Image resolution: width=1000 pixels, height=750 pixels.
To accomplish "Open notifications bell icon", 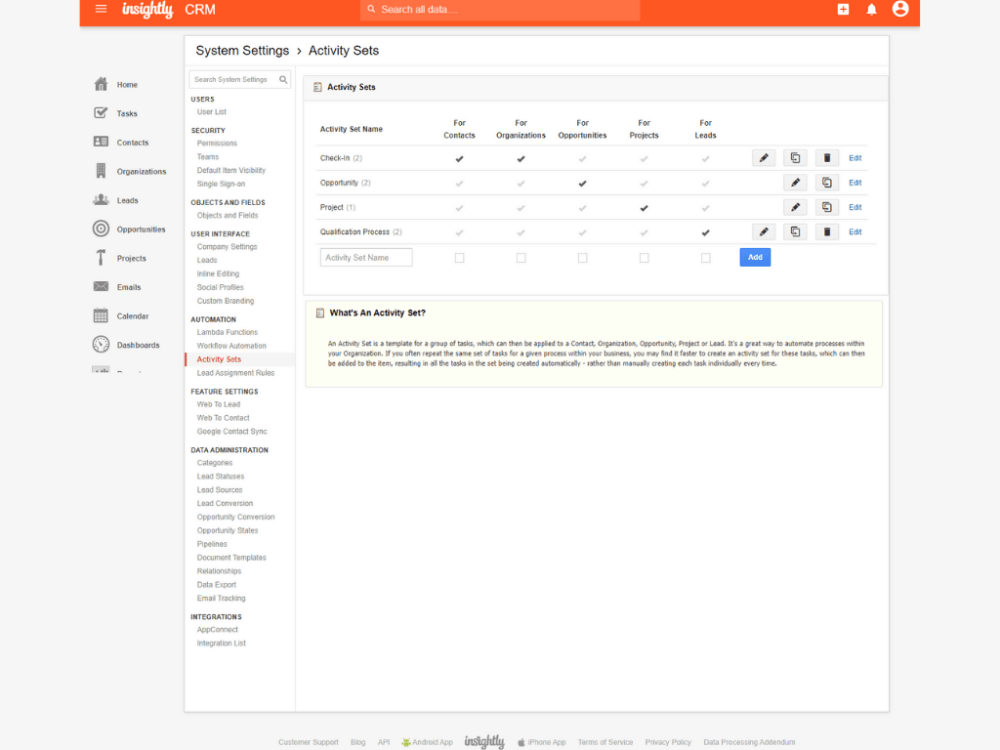I will 871,9.
